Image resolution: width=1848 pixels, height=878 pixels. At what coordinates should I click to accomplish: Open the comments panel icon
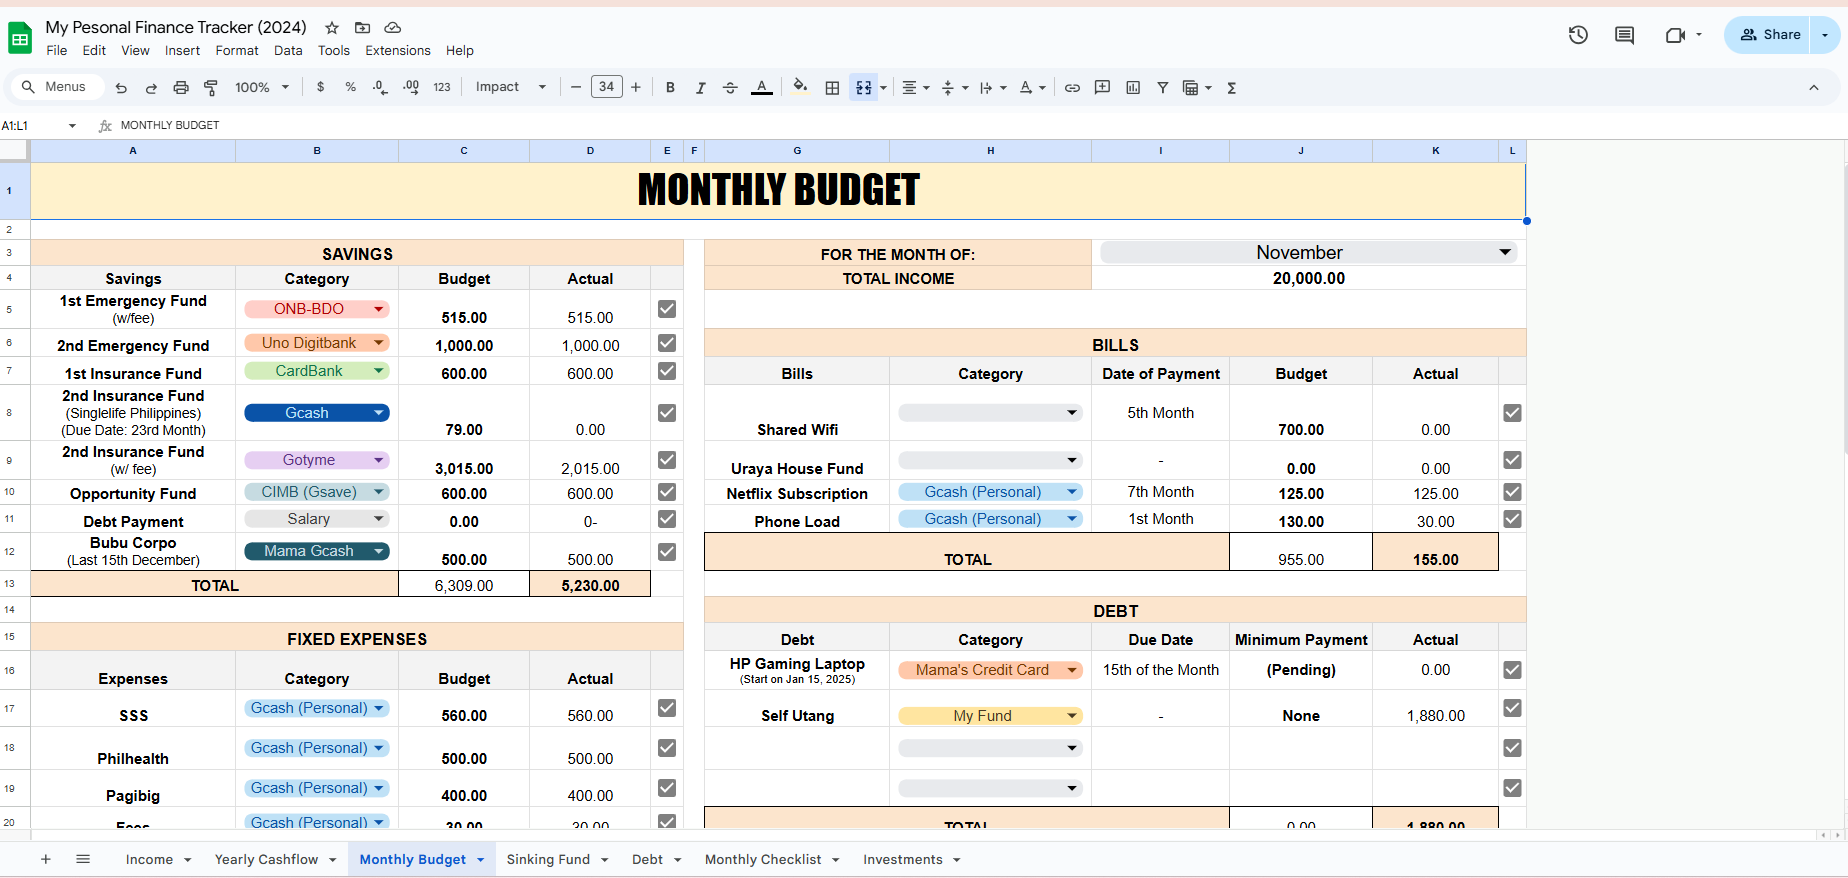[x=1625, y=35]
